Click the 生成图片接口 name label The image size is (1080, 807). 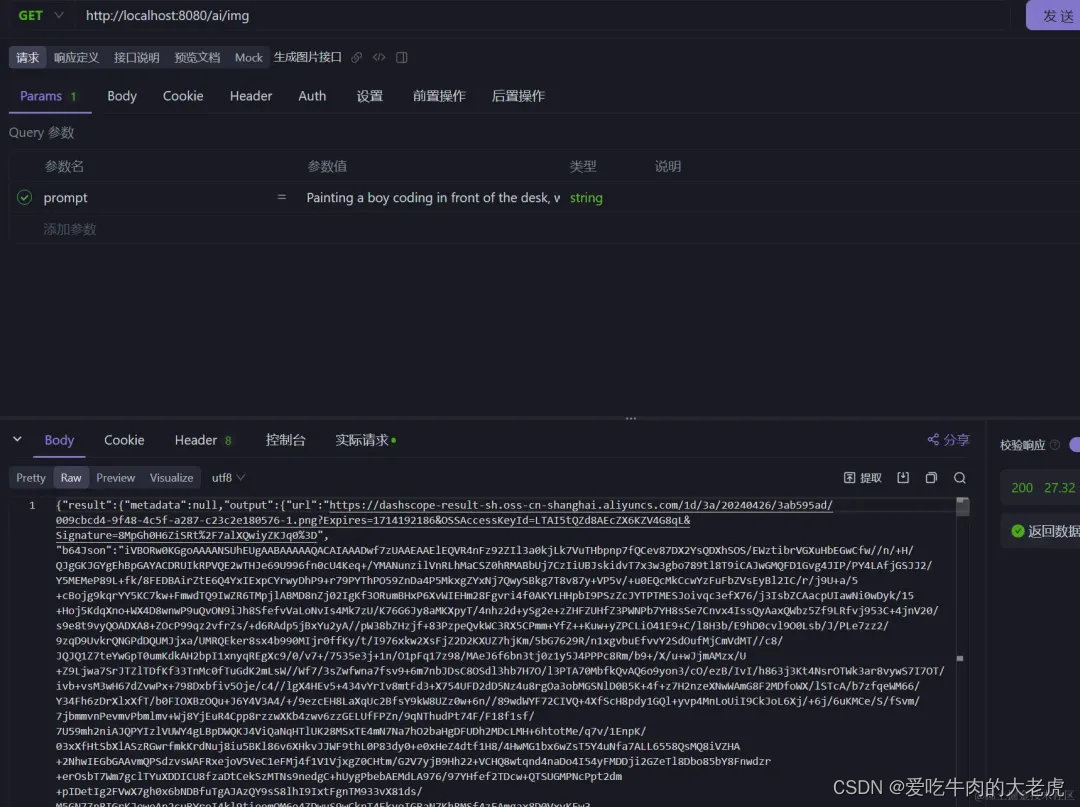pos(307,57)
